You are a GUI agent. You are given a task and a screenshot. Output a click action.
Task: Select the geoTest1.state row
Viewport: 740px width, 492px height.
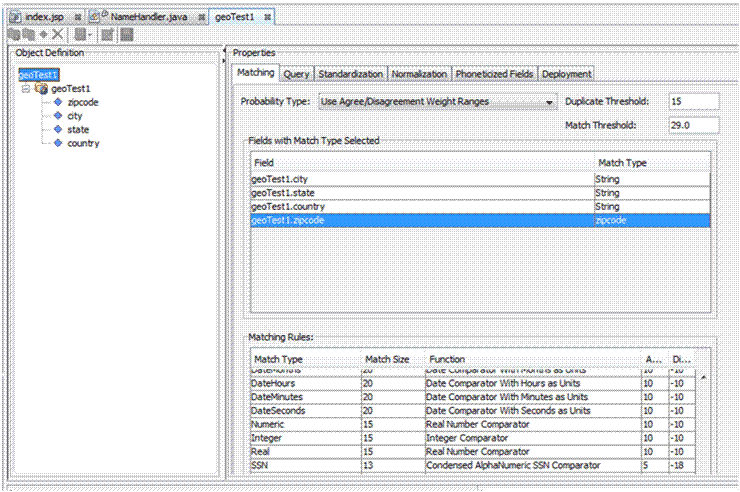click(x=480, y=193)
